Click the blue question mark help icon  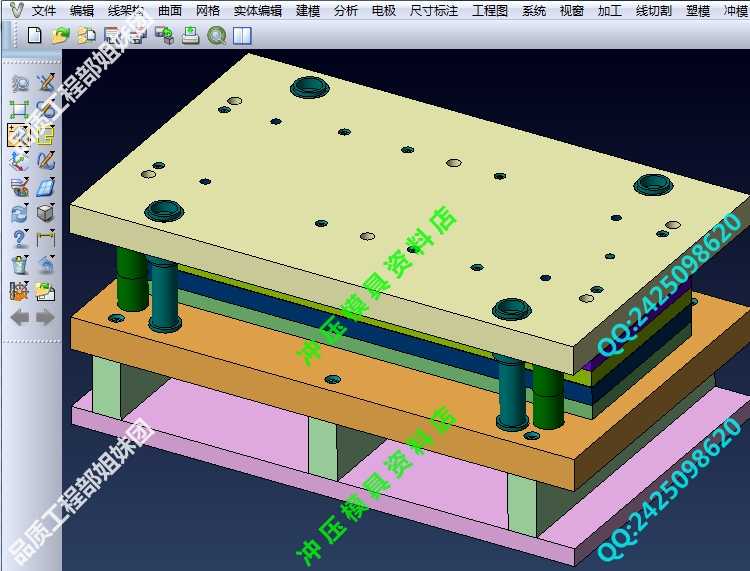point(20,239)
